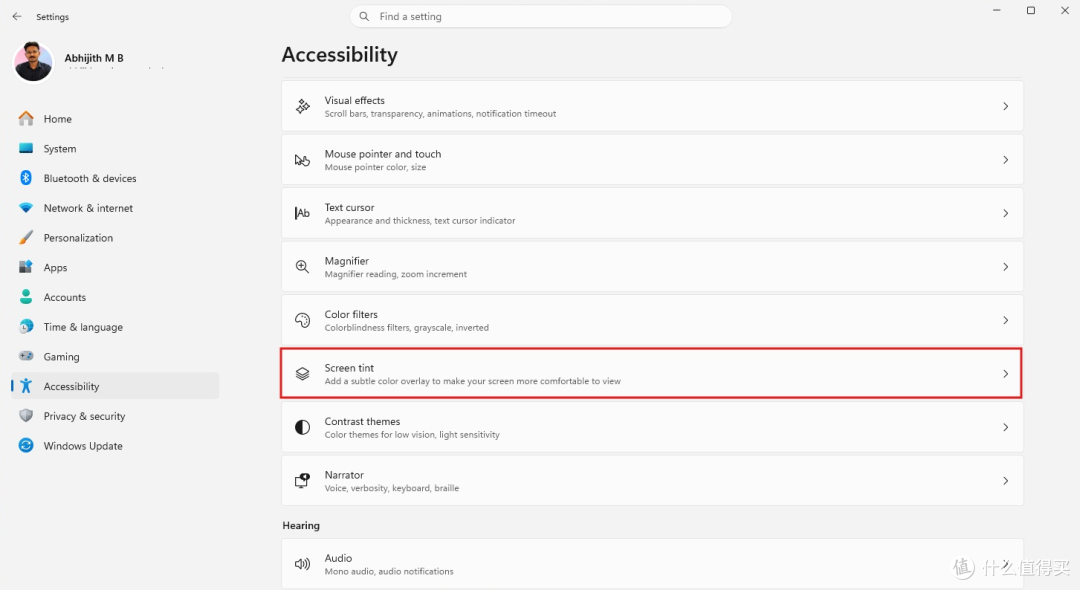This screenshot has width=1080, height=590.
Task: Click the Accounts person icon
Action: pyautogui.click(x=26, y=297)
